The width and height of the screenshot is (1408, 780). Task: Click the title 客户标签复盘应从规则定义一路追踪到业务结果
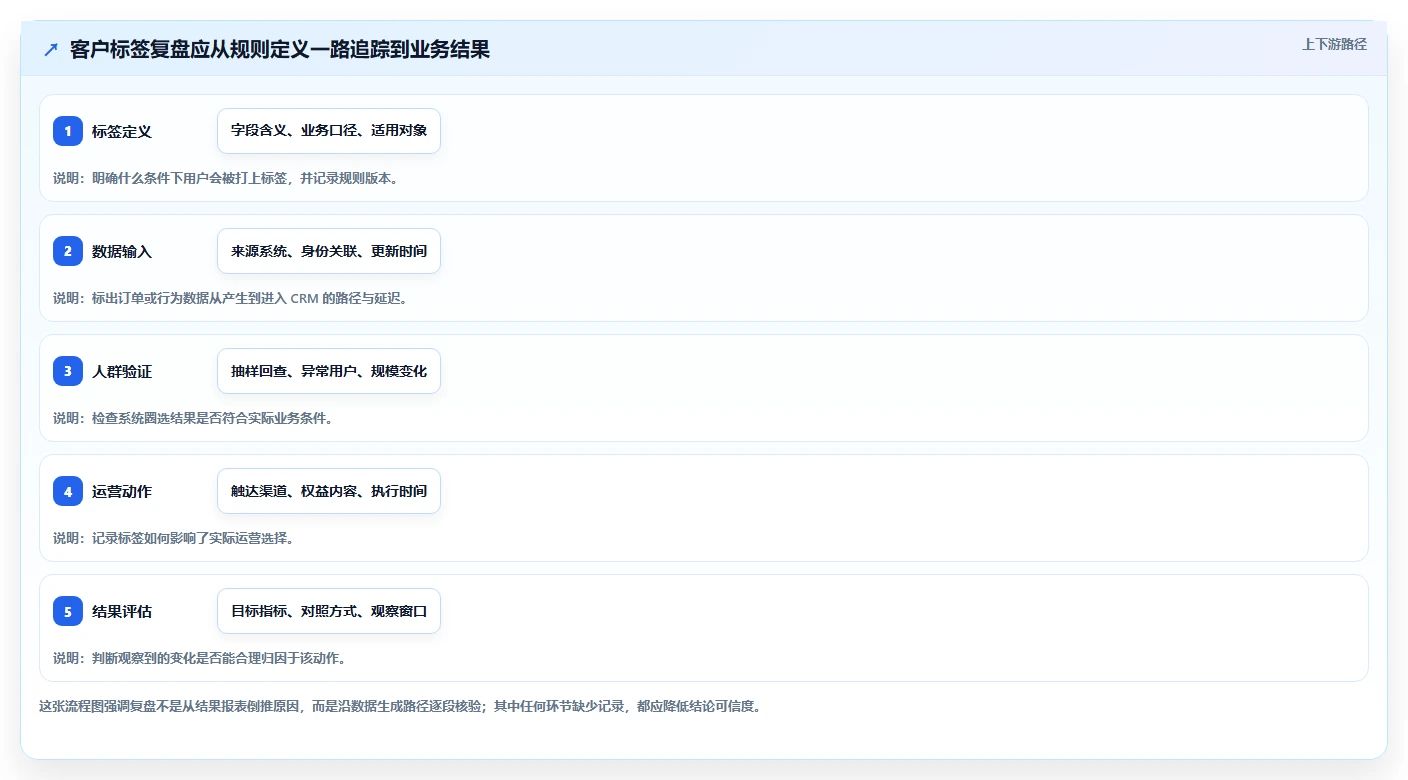pyautogui.click(x=280, y=50)
